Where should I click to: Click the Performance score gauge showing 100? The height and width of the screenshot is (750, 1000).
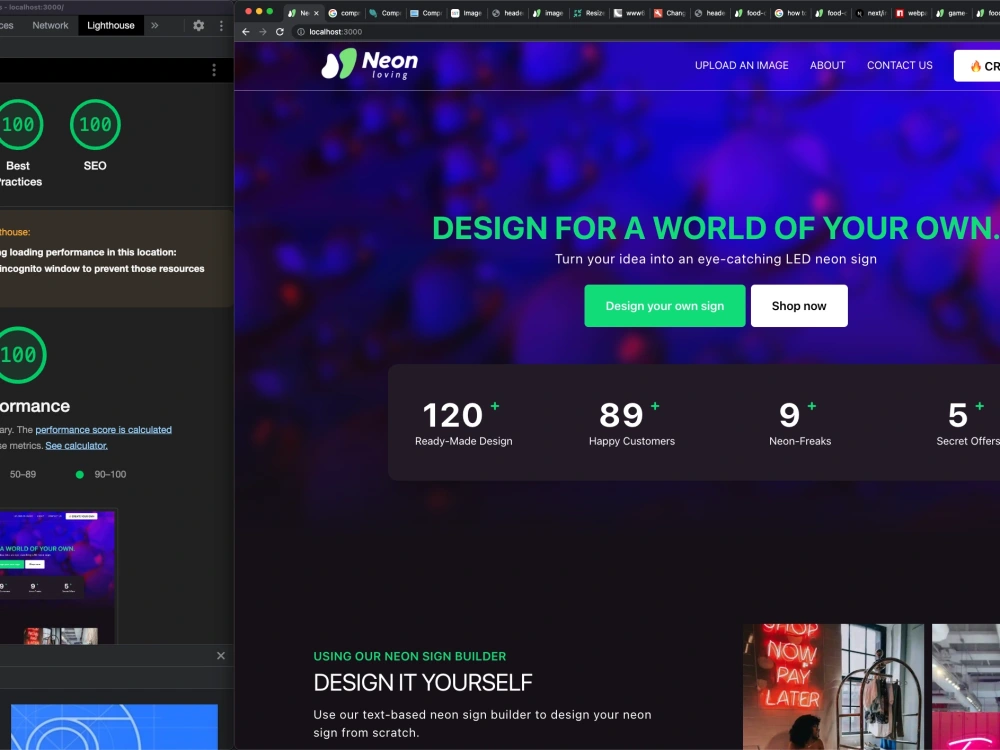21,355
